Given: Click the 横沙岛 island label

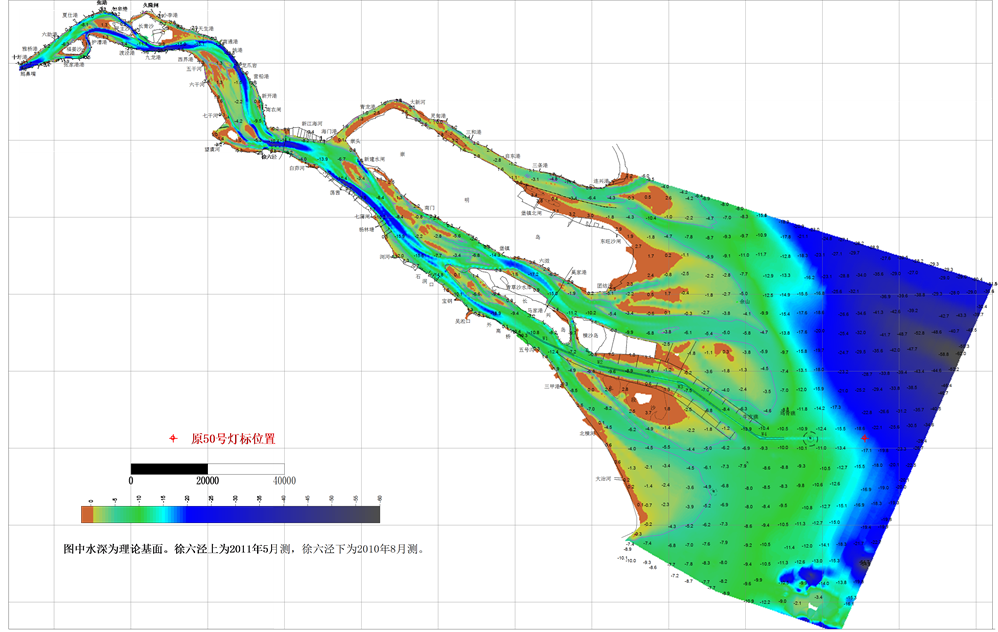Looking at the screenshot, I should pos(593,335).
